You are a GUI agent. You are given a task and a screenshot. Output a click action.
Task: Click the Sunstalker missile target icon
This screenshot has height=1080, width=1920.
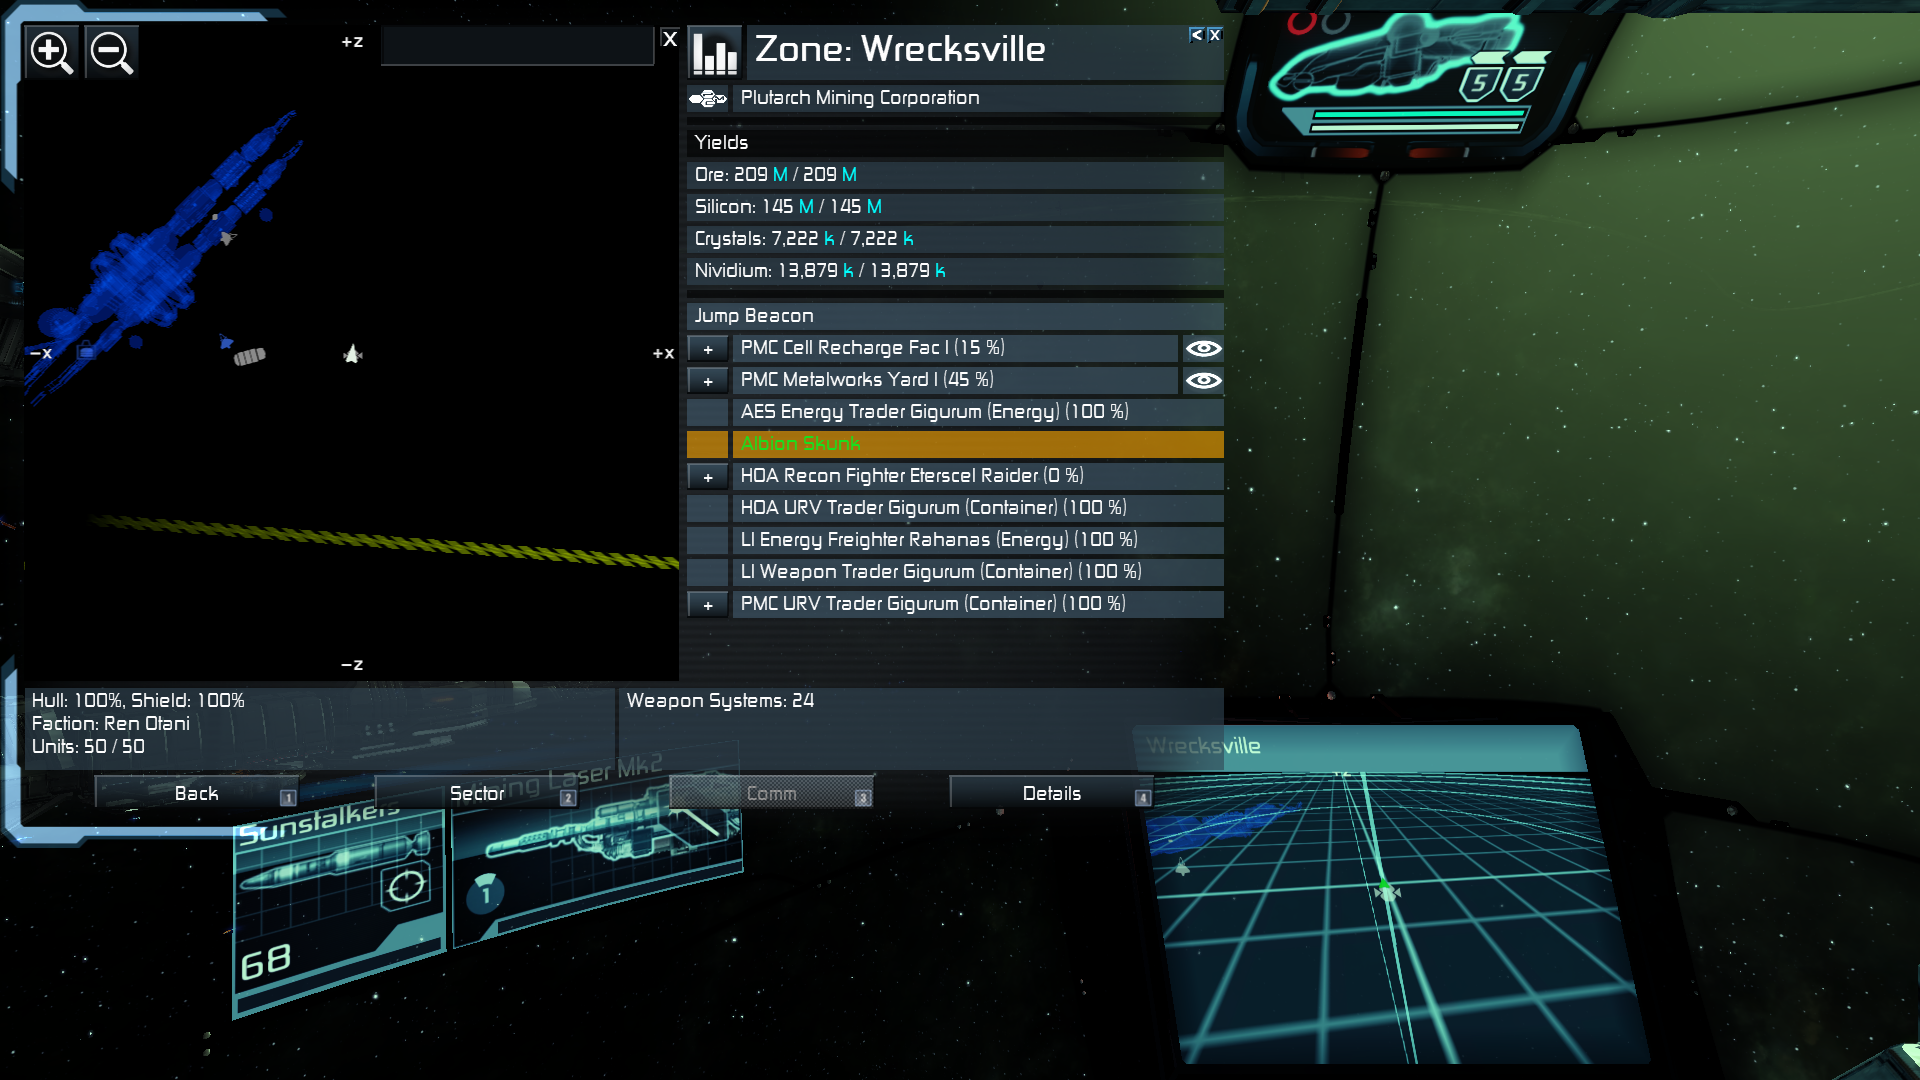[406, 885]
